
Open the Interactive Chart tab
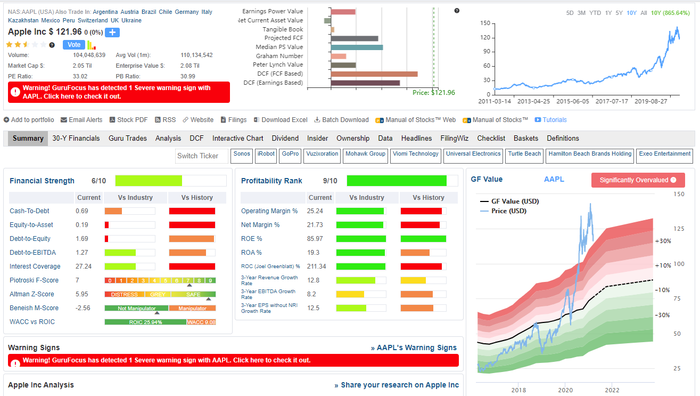[x=238, y=138]
